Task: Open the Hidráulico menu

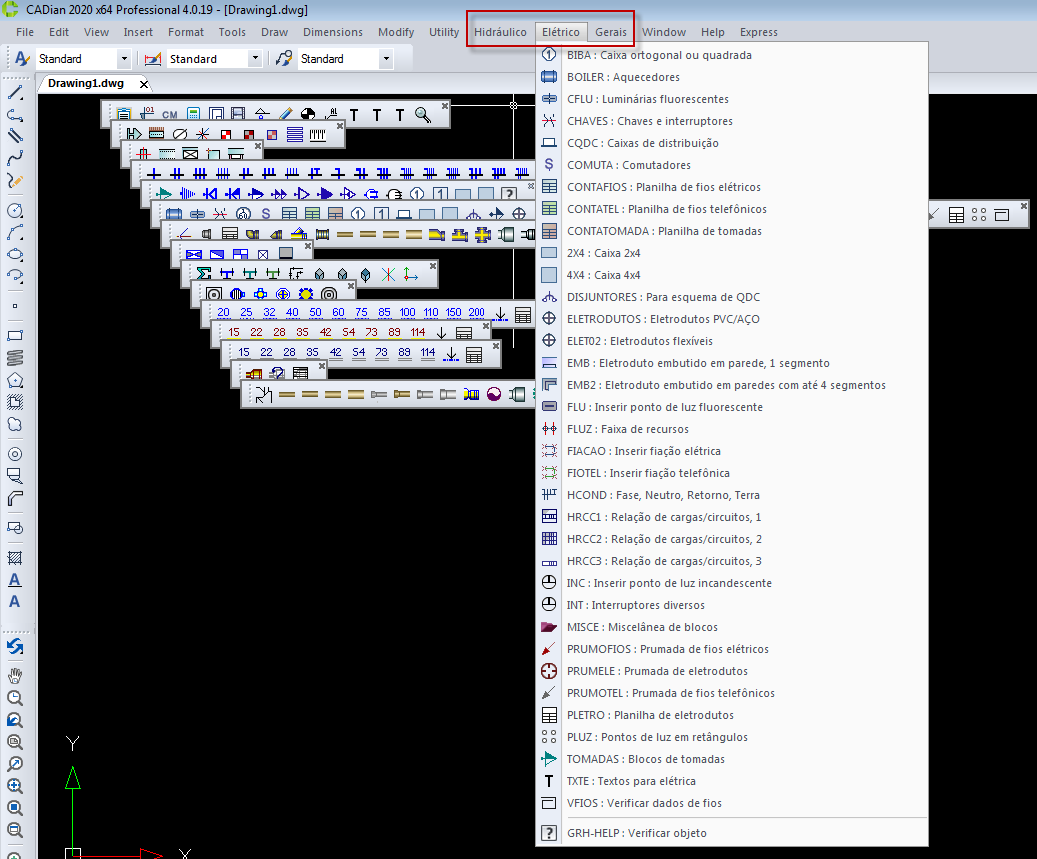Action: point(500,32)
